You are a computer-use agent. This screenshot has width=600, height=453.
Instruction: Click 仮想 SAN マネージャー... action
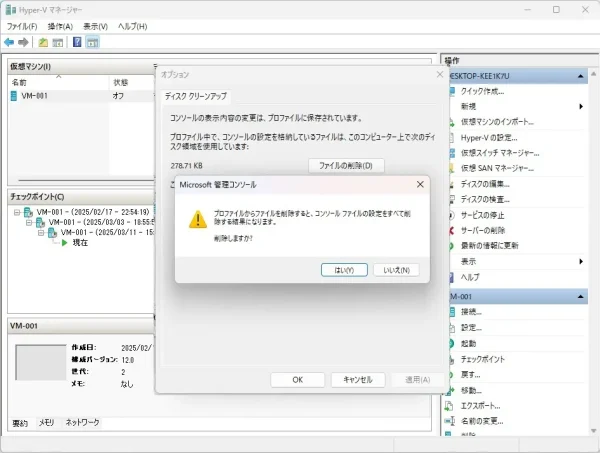click(x=497, y=168)
